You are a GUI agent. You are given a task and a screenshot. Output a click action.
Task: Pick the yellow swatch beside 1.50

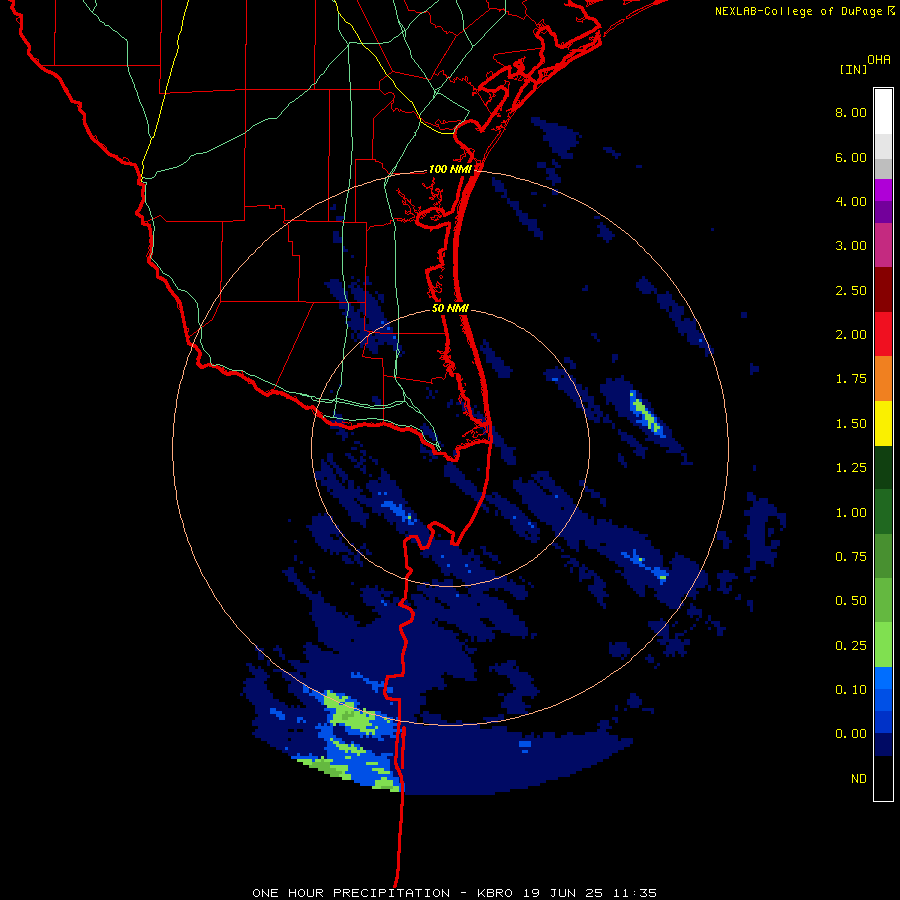[883, 423]
